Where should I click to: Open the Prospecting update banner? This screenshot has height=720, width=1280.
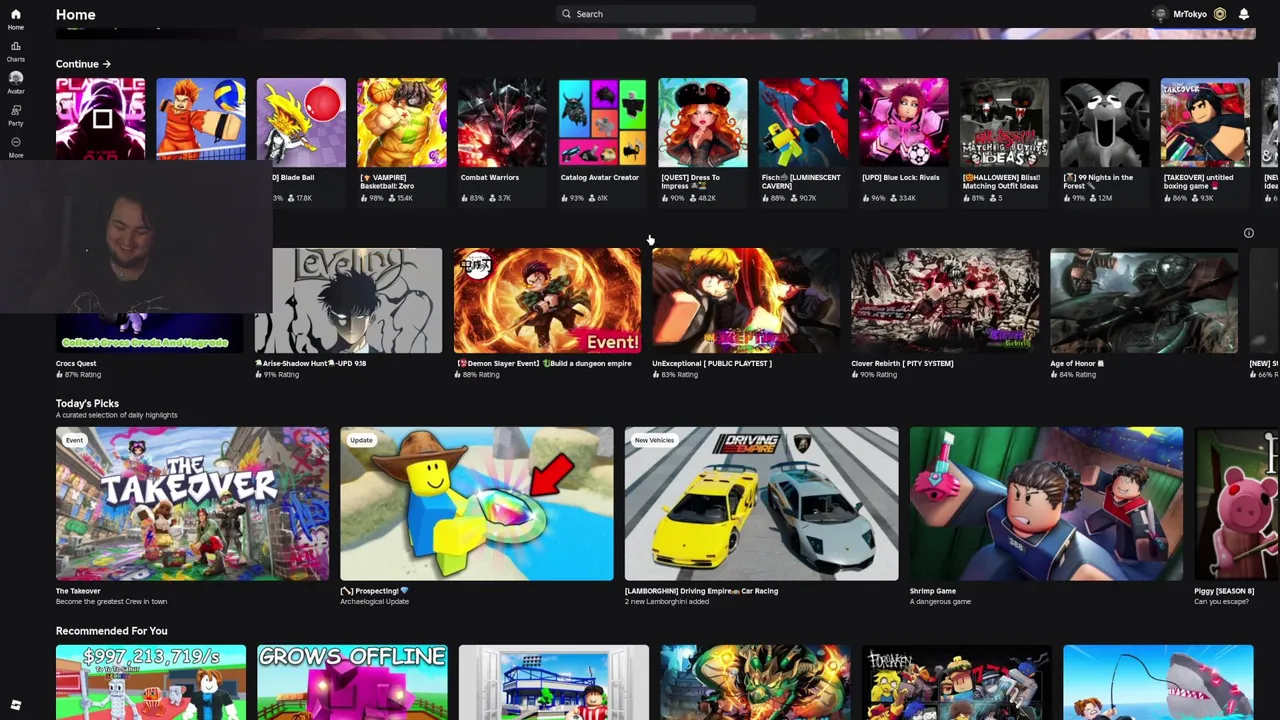click(x=477, y=504)
